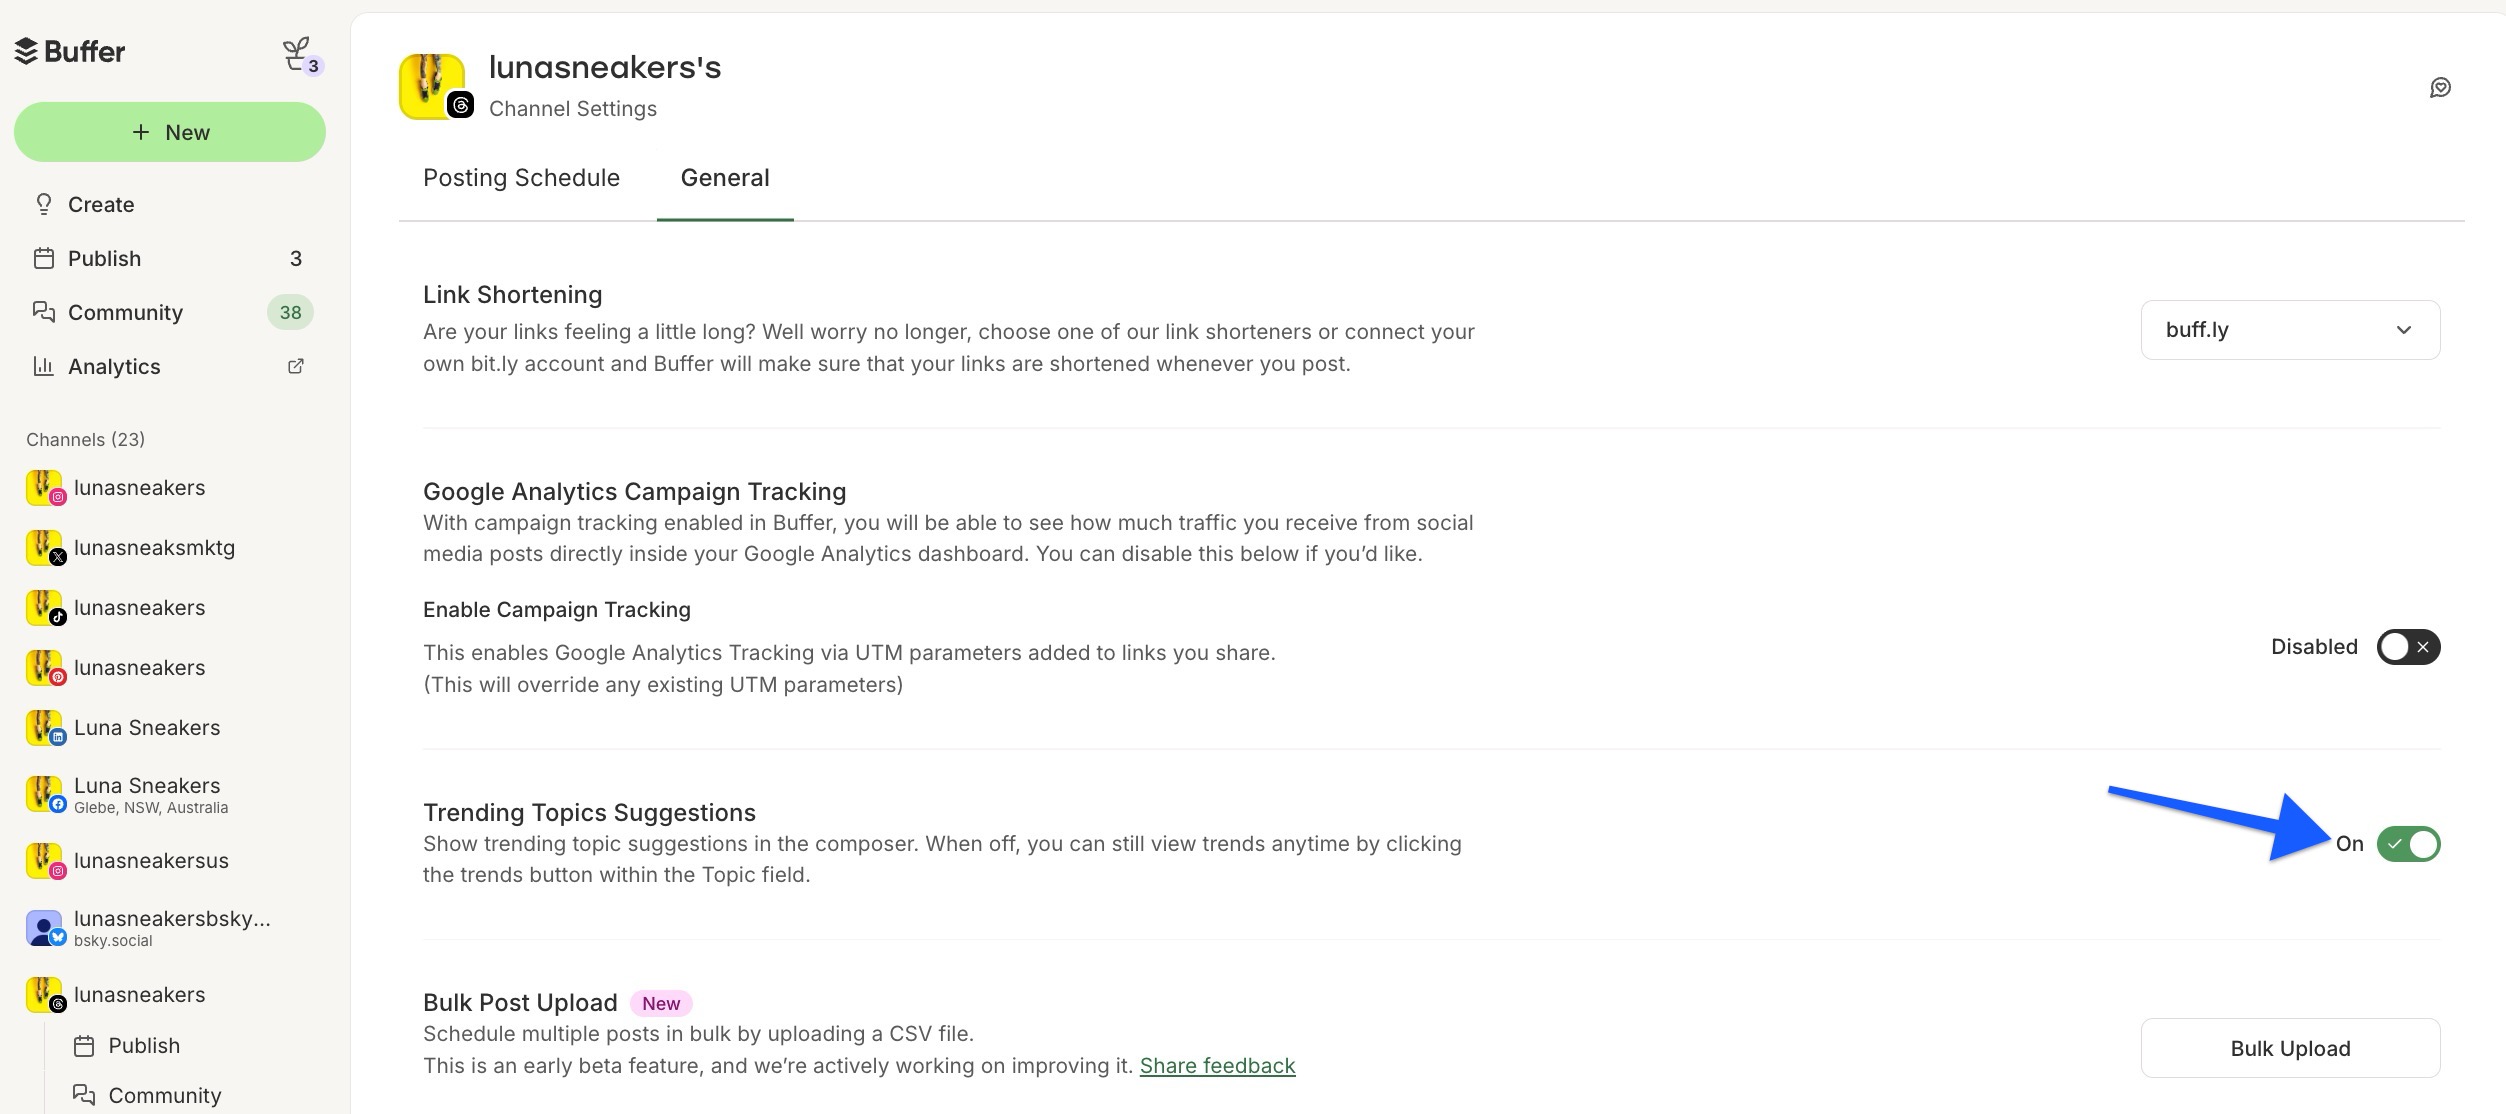Image resolution: width=2506 pixels, height=1114 pixels.
Task: Select lunasneakersus Instagram channel
Action: pyautogui.click(x=170, y=861)
